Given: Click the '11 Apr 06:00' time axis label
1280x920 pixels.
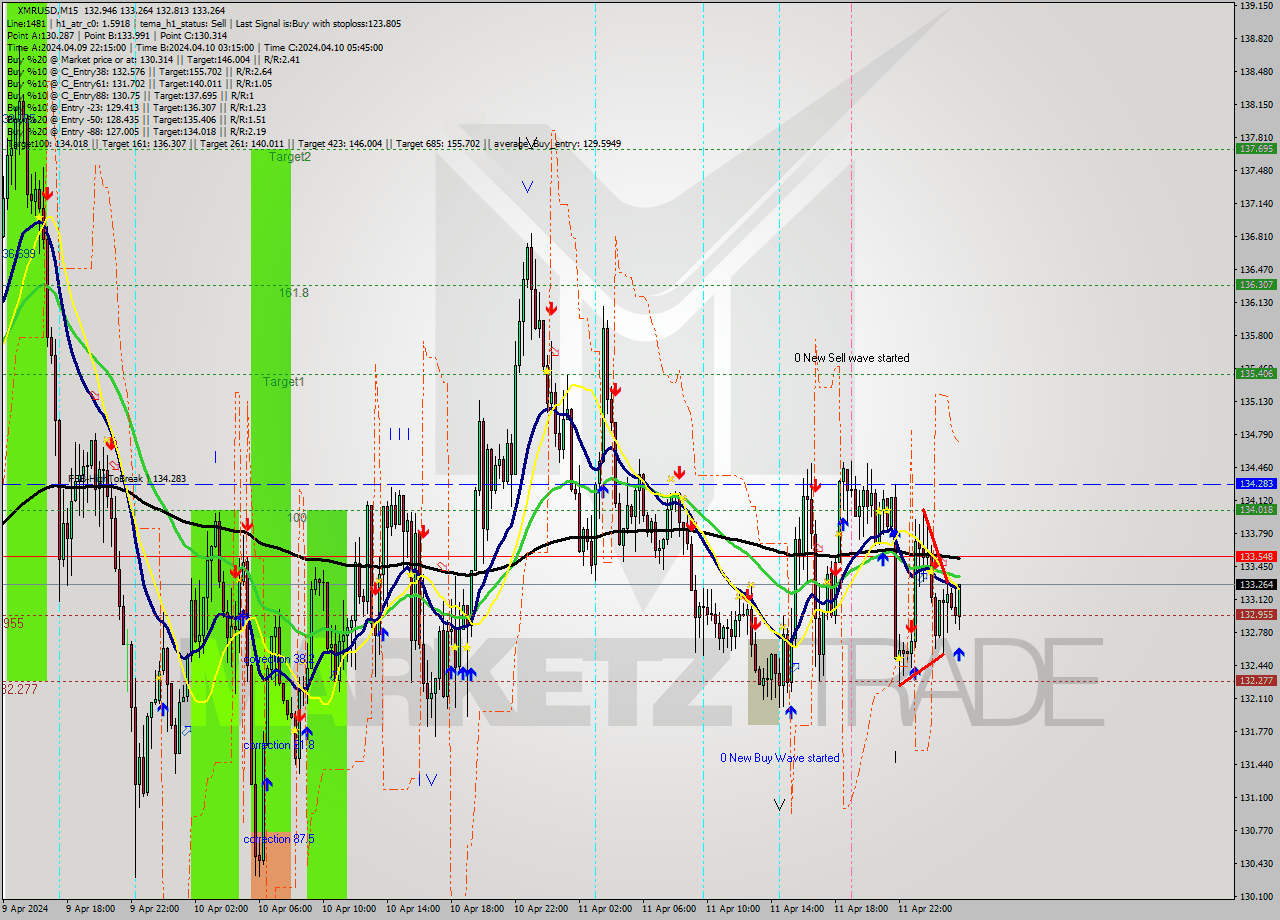Looking at the screenshot, I should [669, 909].
